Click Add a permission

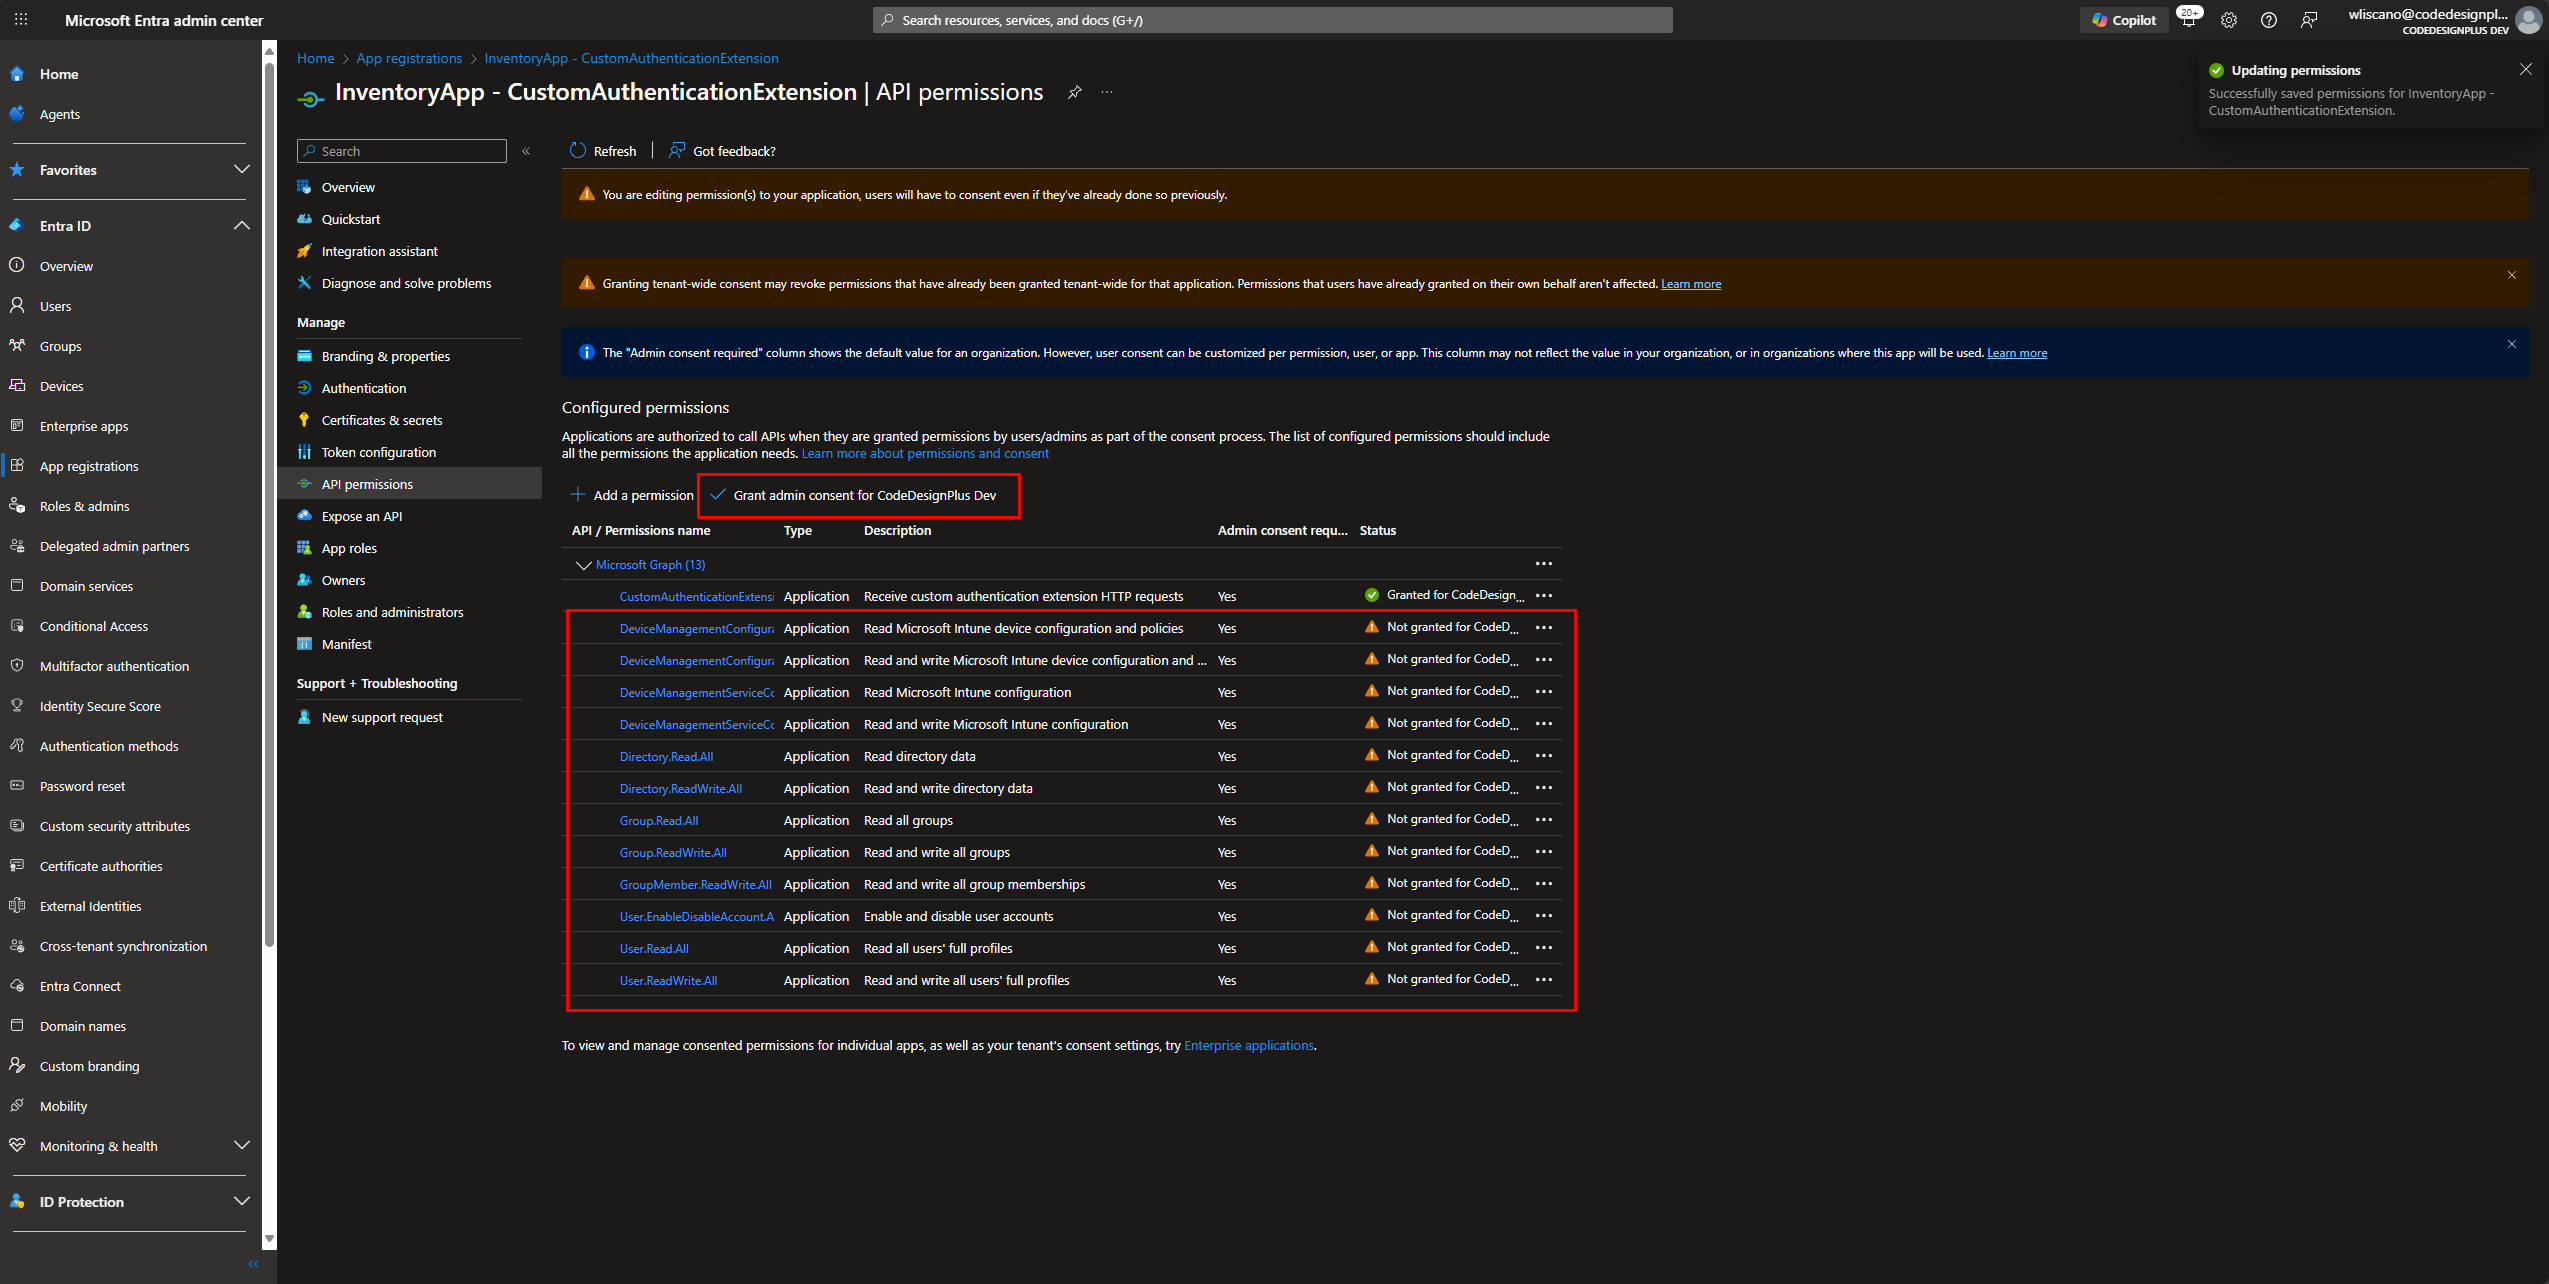point(632,495)
